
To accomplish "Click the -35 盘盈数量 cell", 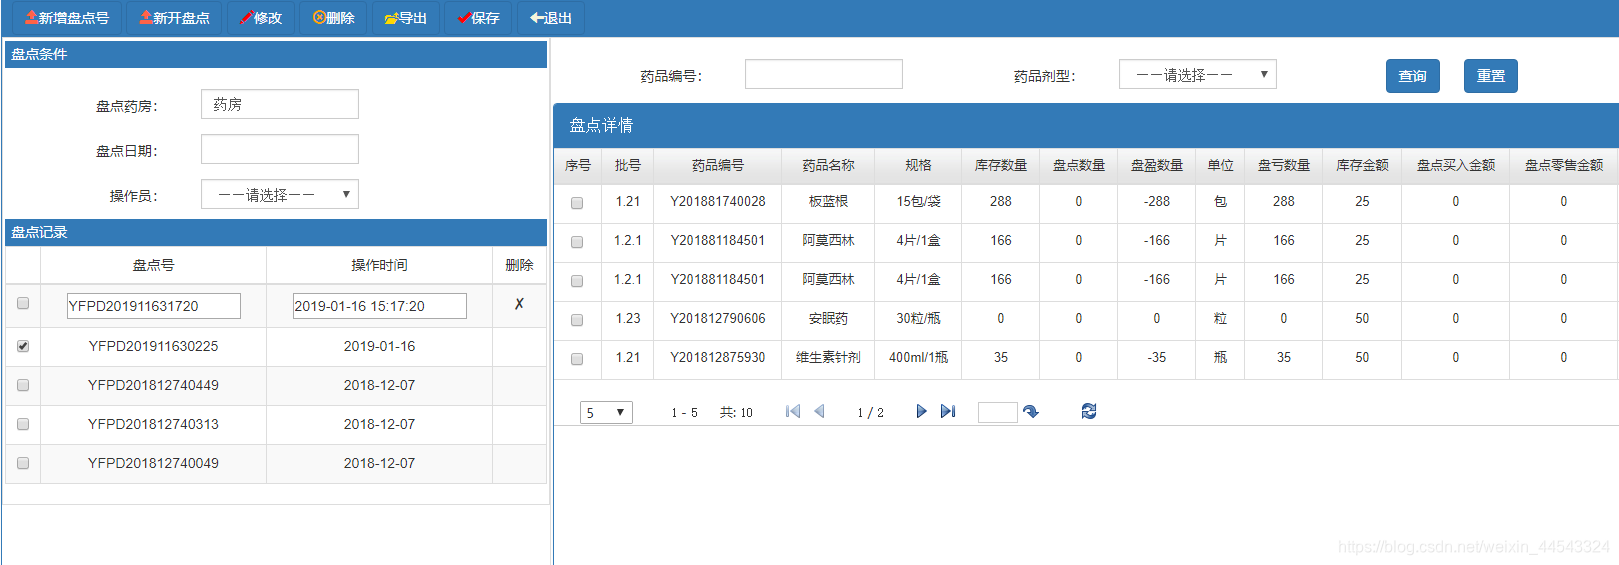I will coord(1157,358).
